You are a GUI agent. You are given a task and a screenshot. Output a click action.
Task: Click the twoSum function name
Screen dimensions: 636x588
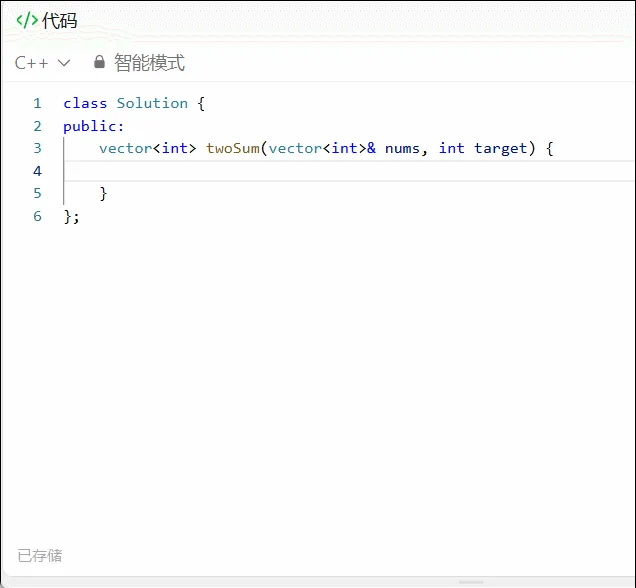click(233, 148)
